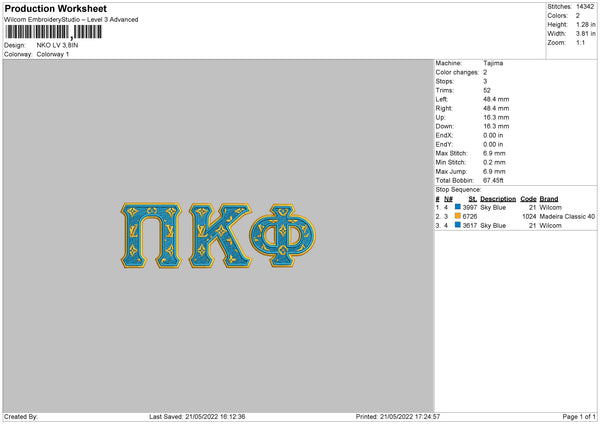
Task: Click the design name NKO LV 3,8IN
Action: (x=57, y=45)
